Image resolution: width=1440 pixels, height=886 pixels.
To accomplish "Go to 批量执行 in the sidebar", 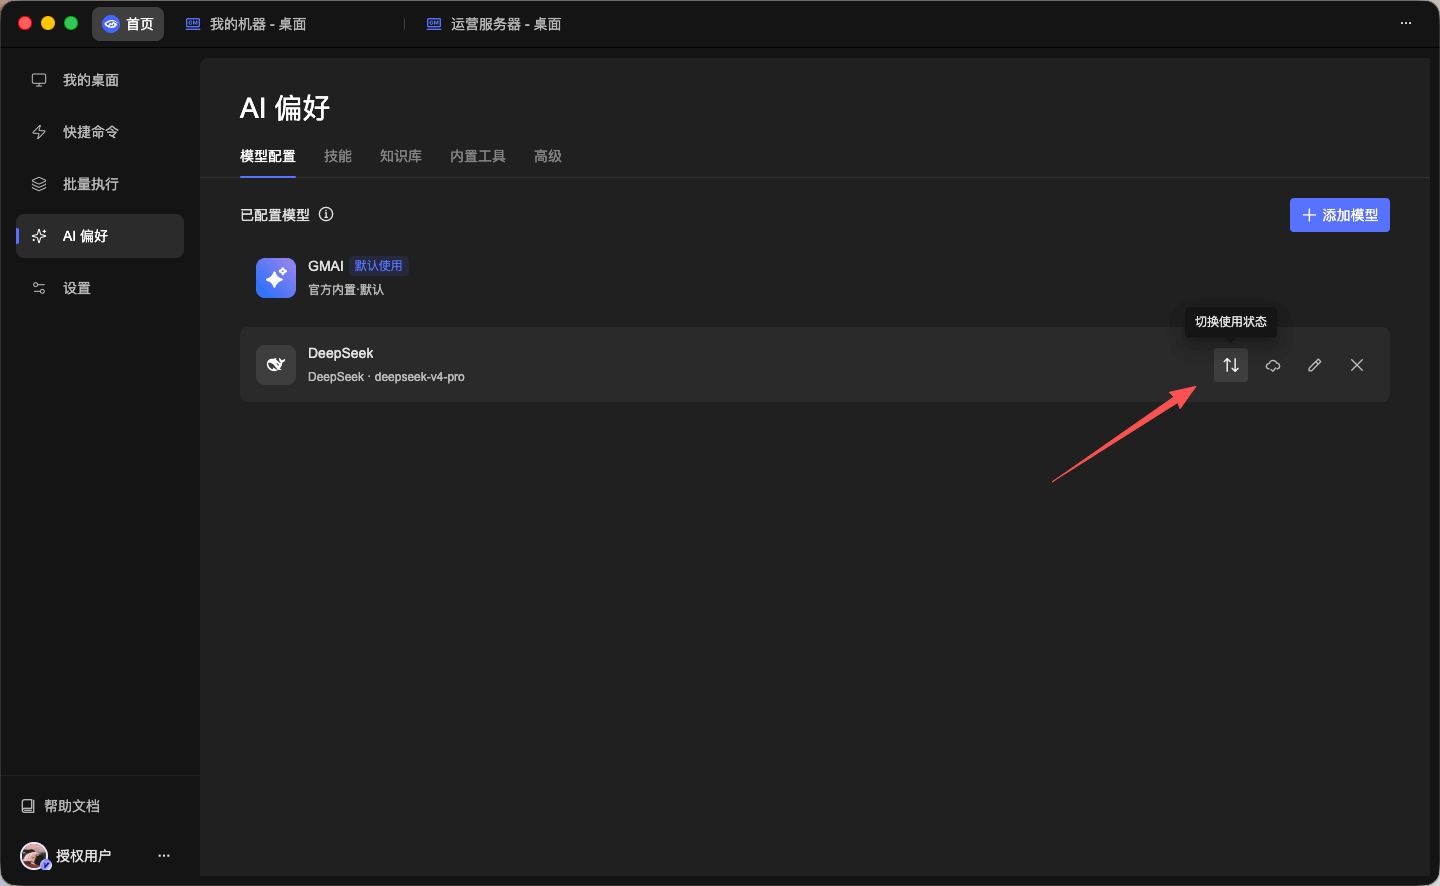I will point(100,184).
